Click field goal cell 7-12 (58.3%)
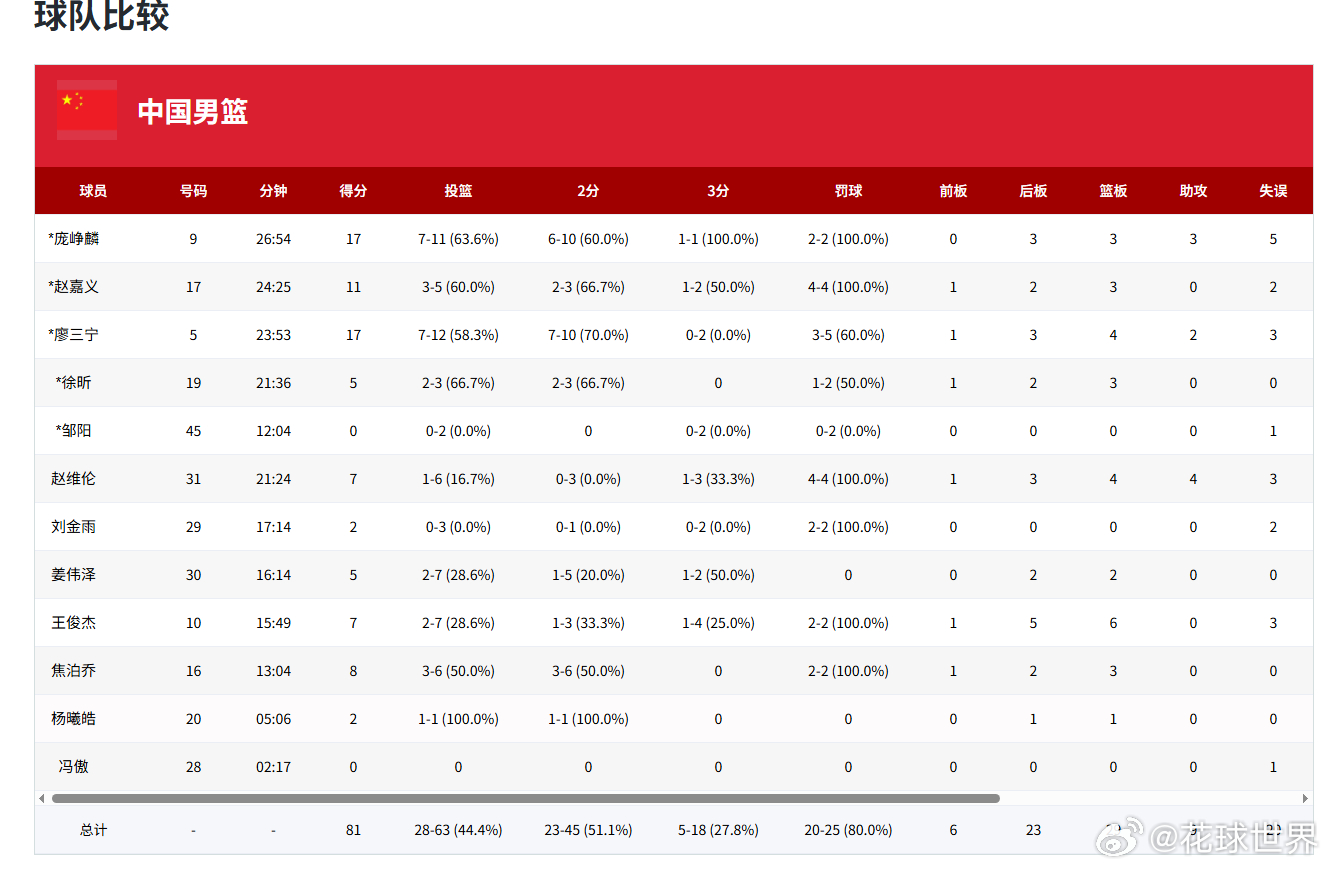The height and width of the screenshot is (870, 1330). [x=458, y=335]
